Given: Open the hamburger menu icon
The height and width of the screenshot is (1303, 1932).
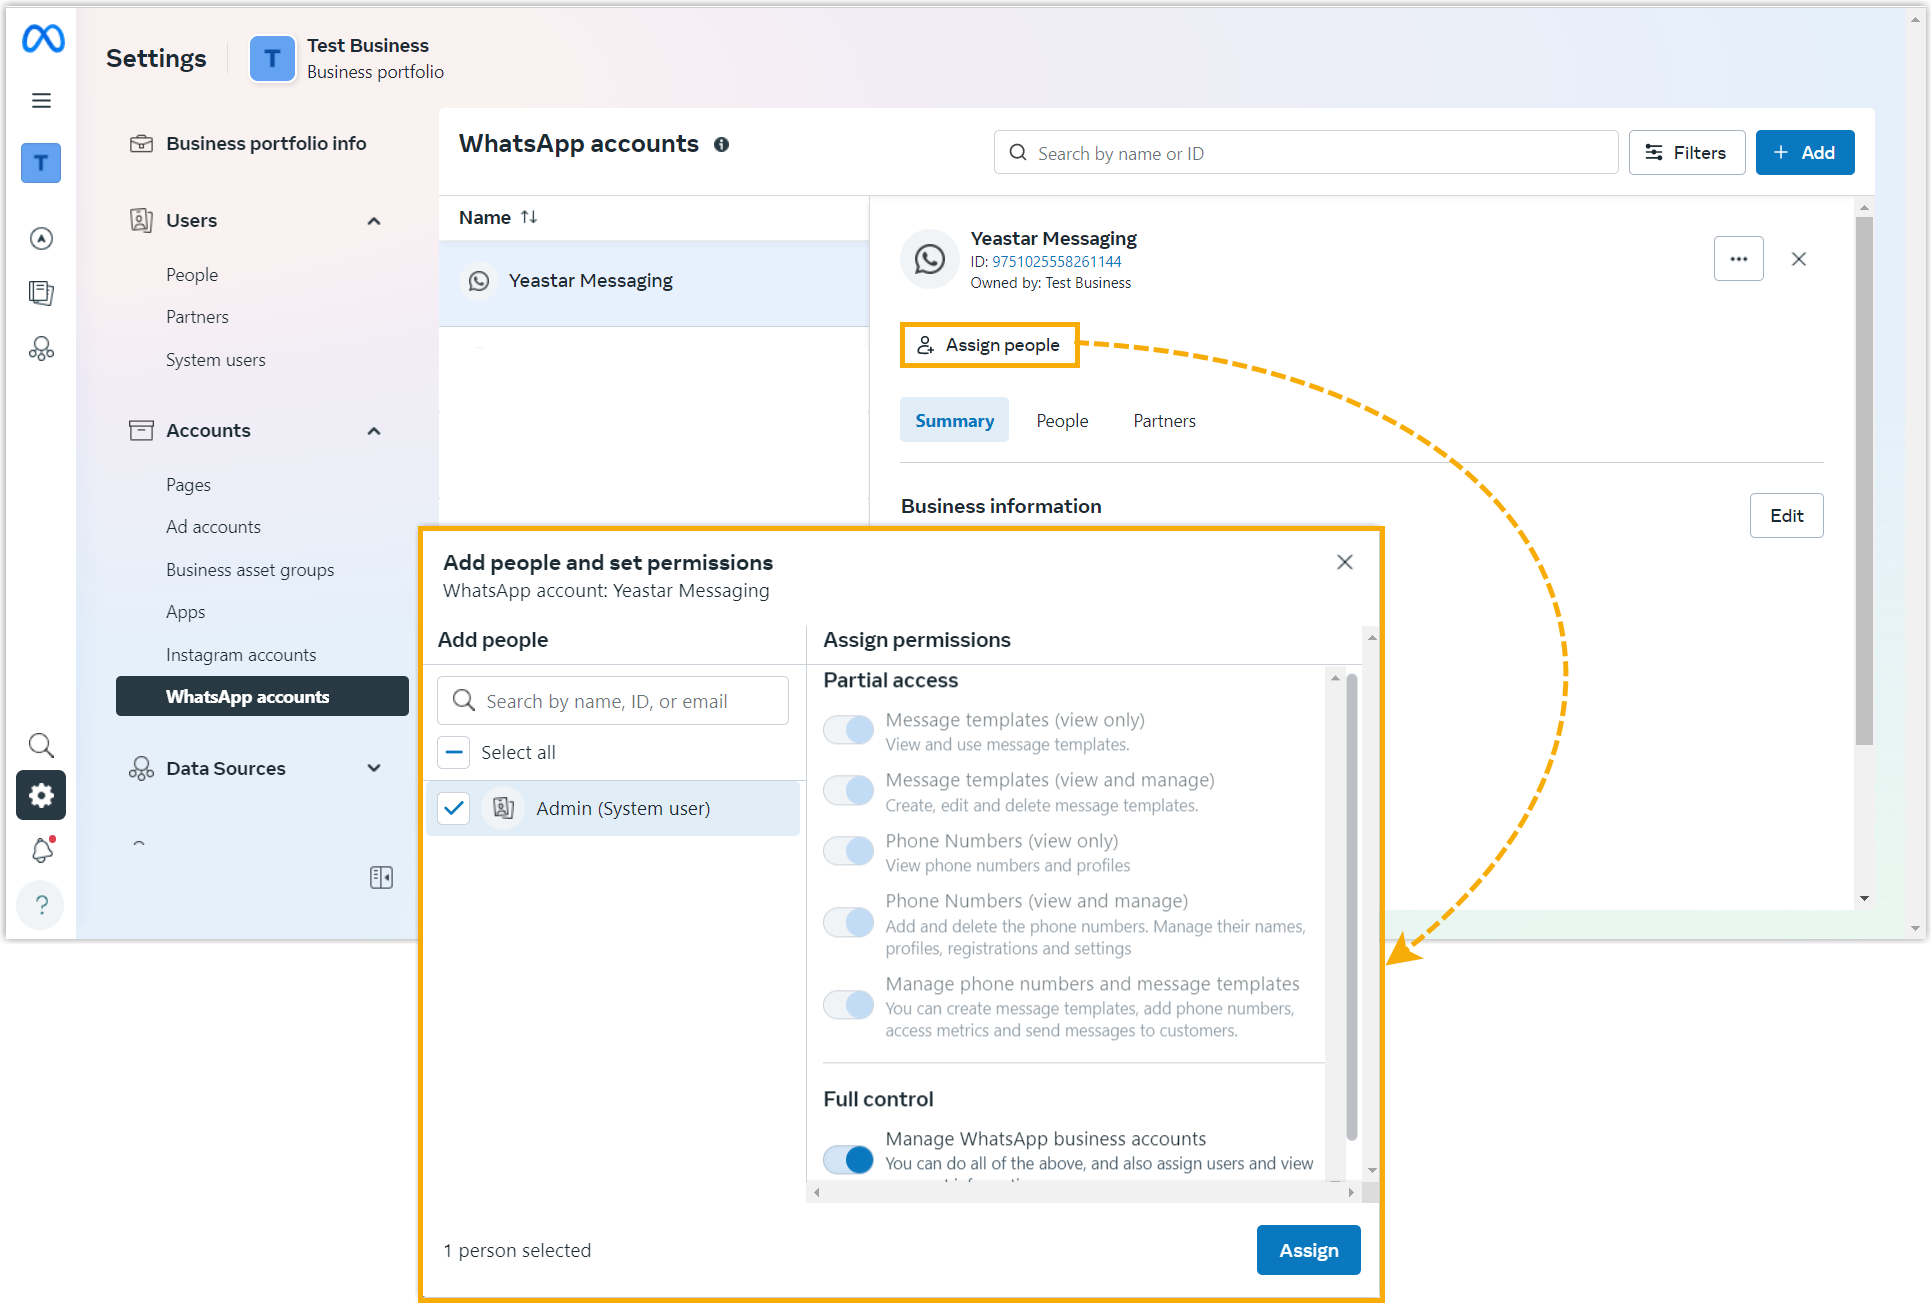Looking at the screenshot, I should tap(41, 100).
